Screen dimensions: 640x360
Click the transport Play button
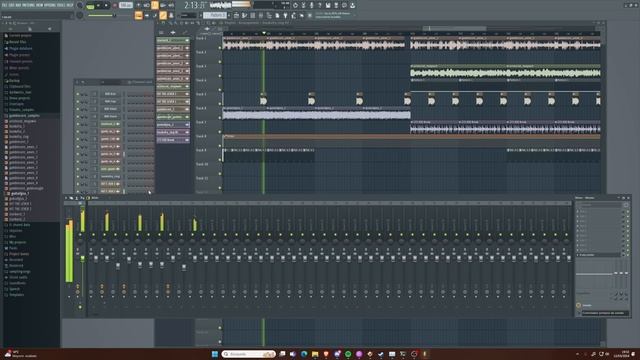(99, 6)
